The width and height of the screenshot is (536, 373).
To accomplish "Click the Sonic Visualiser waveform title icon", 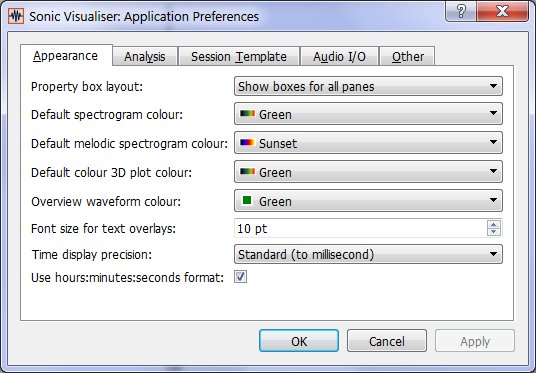I will 16,16.
